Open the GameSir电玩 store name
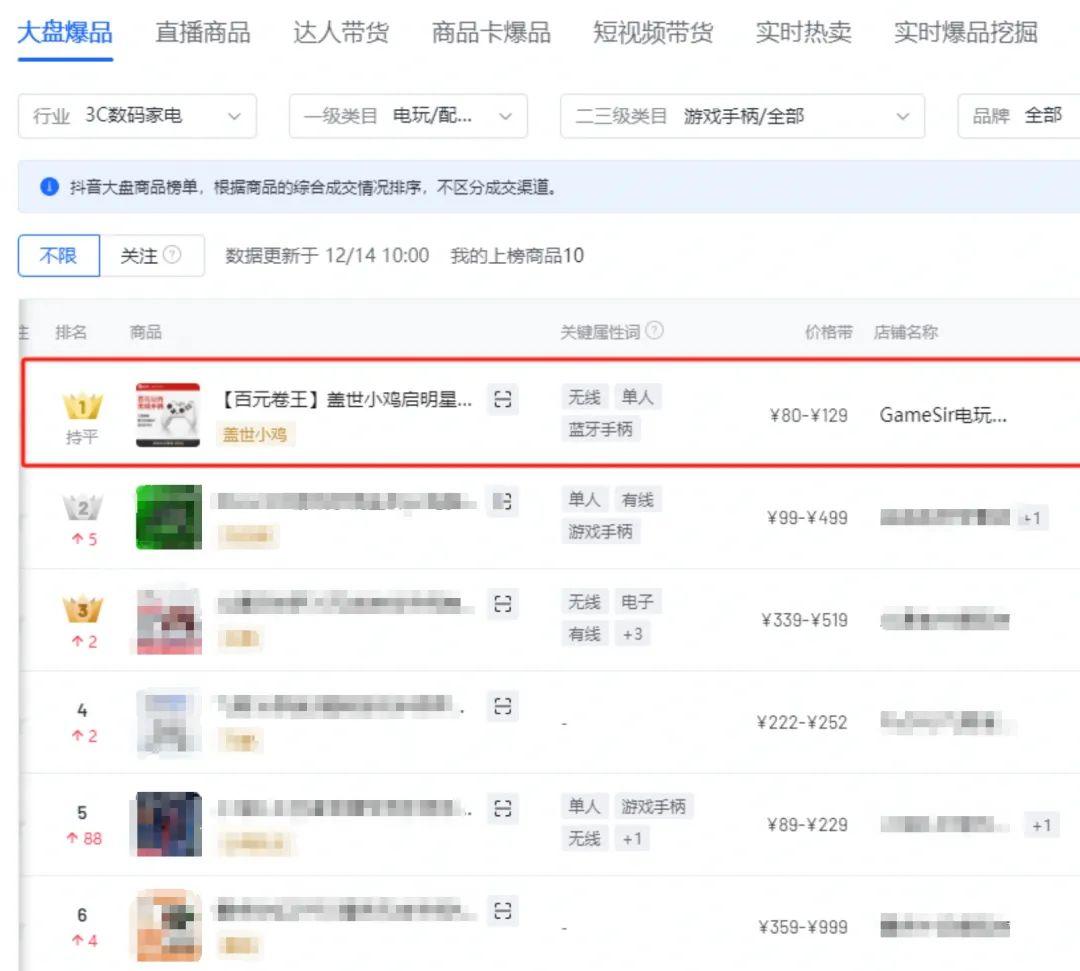The image size is (1080, 971). 943,415
